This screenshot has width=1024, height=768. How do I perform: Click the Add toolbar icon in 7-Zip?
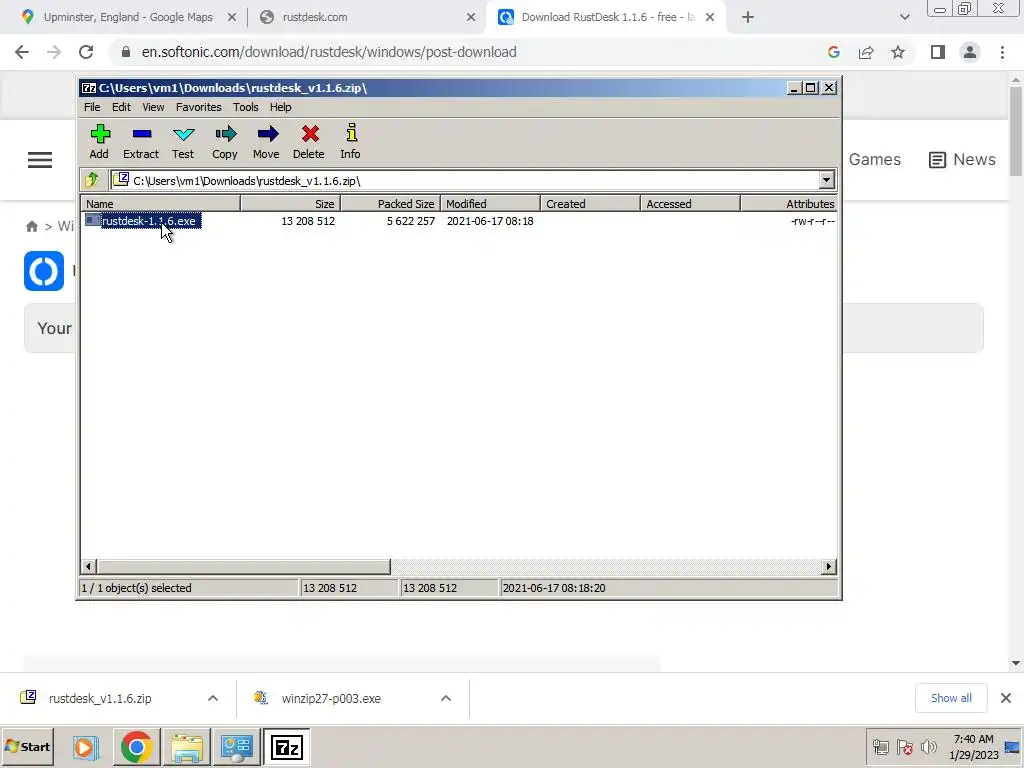(99, 141)
